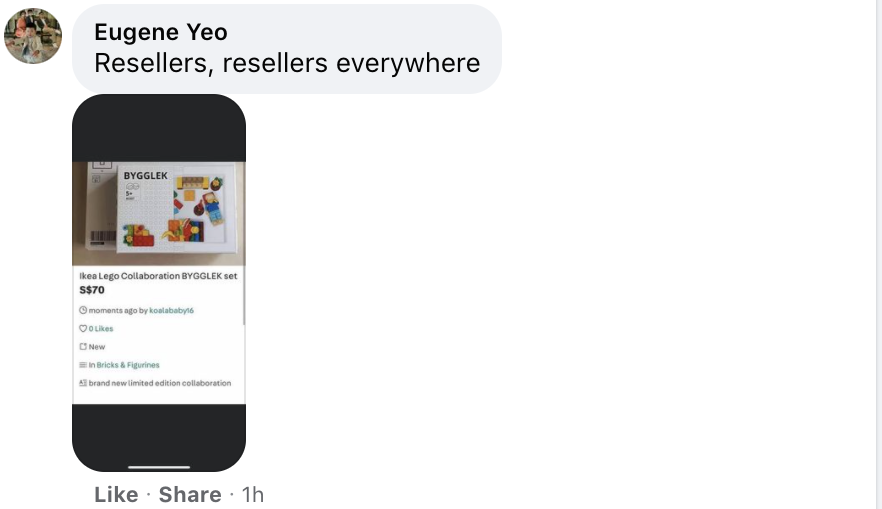Click the clock icon before moments ago
Image resolution: width=882 pixels, height=509 pixels.
[x=83, y=310]
